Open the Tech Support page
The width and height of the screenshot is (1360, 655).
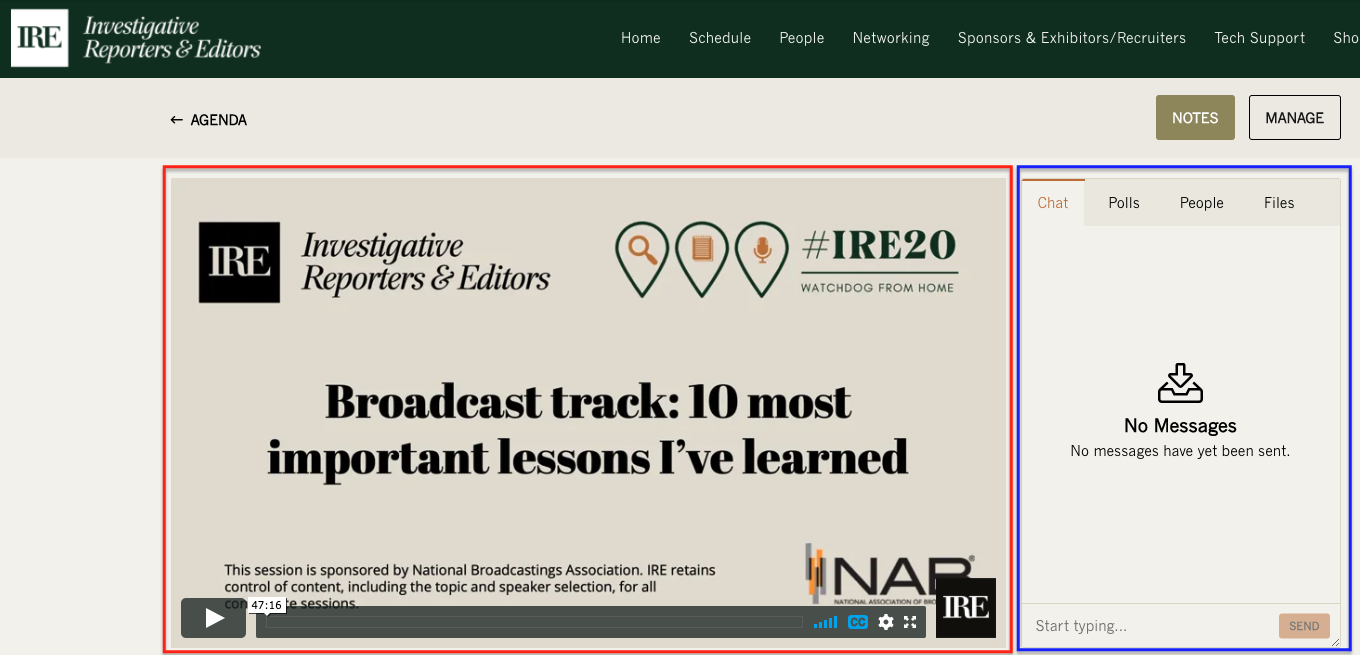[x=1260, y=38]
